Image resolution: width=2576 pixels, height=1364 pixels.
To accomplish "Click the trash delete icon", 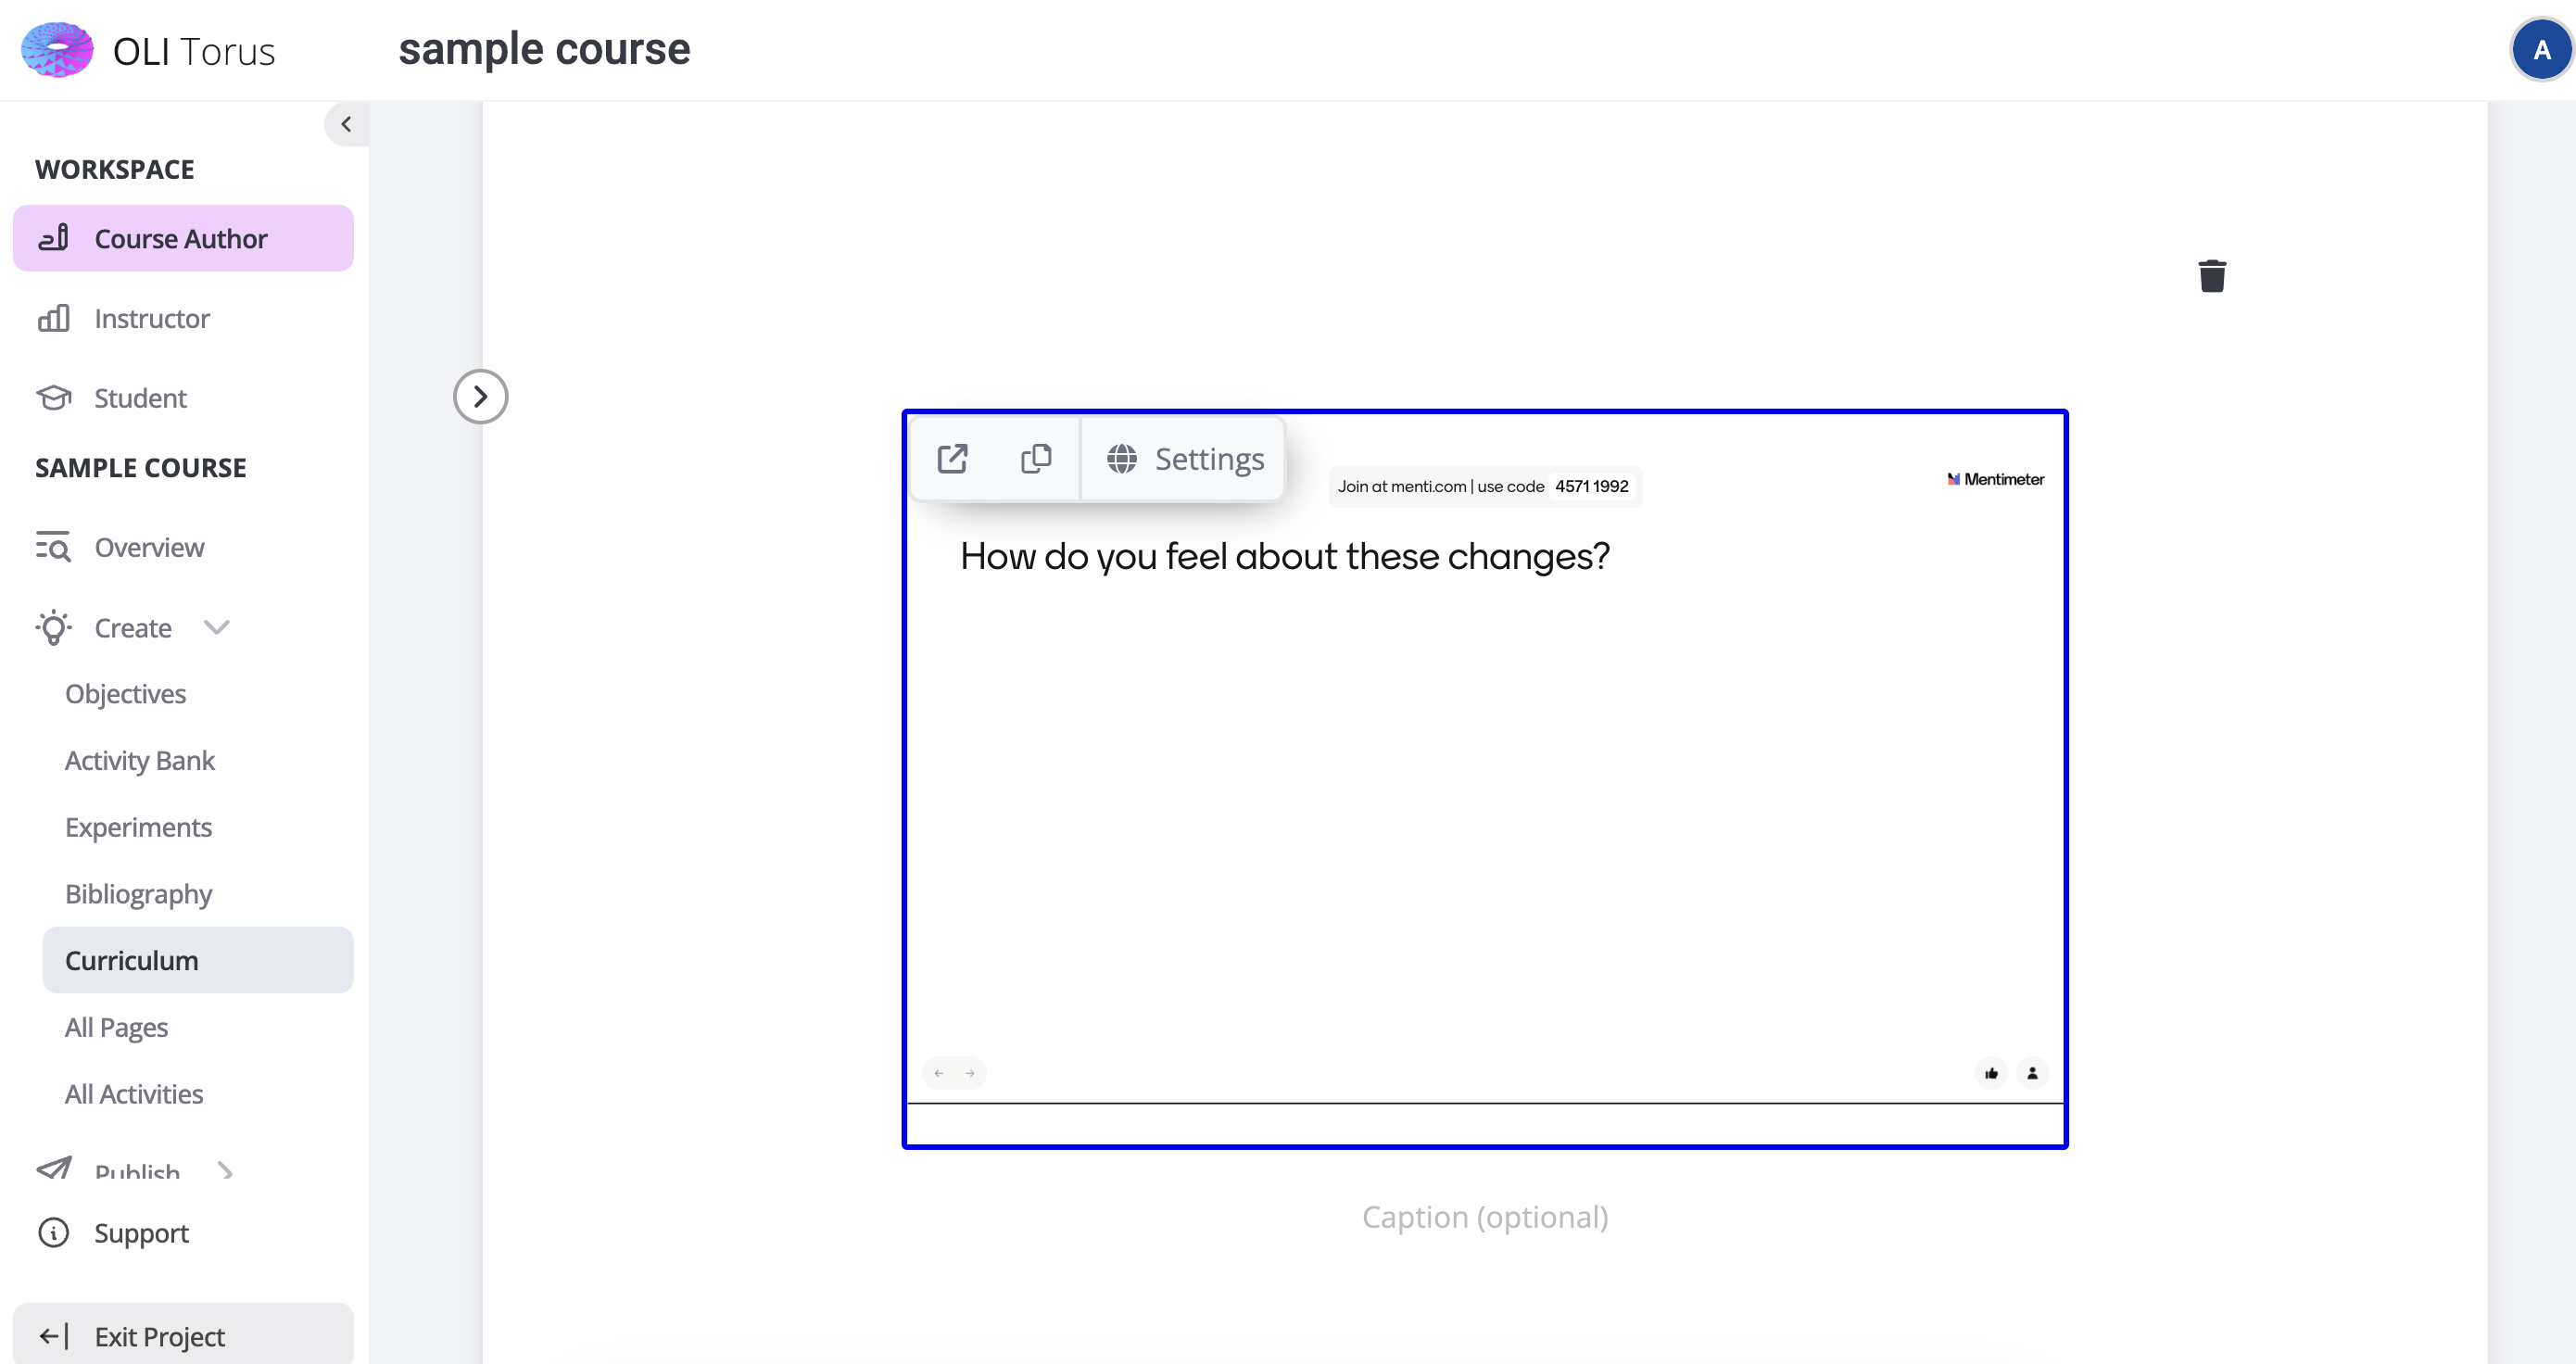I will pos(2211,276).
